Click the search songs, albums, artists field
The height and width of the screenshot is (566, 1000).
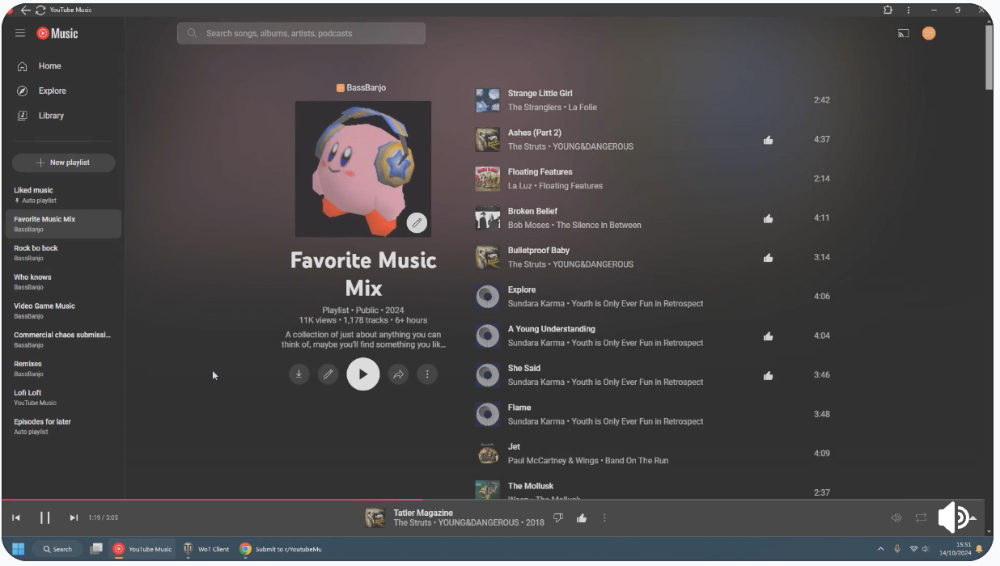point(301,33)
